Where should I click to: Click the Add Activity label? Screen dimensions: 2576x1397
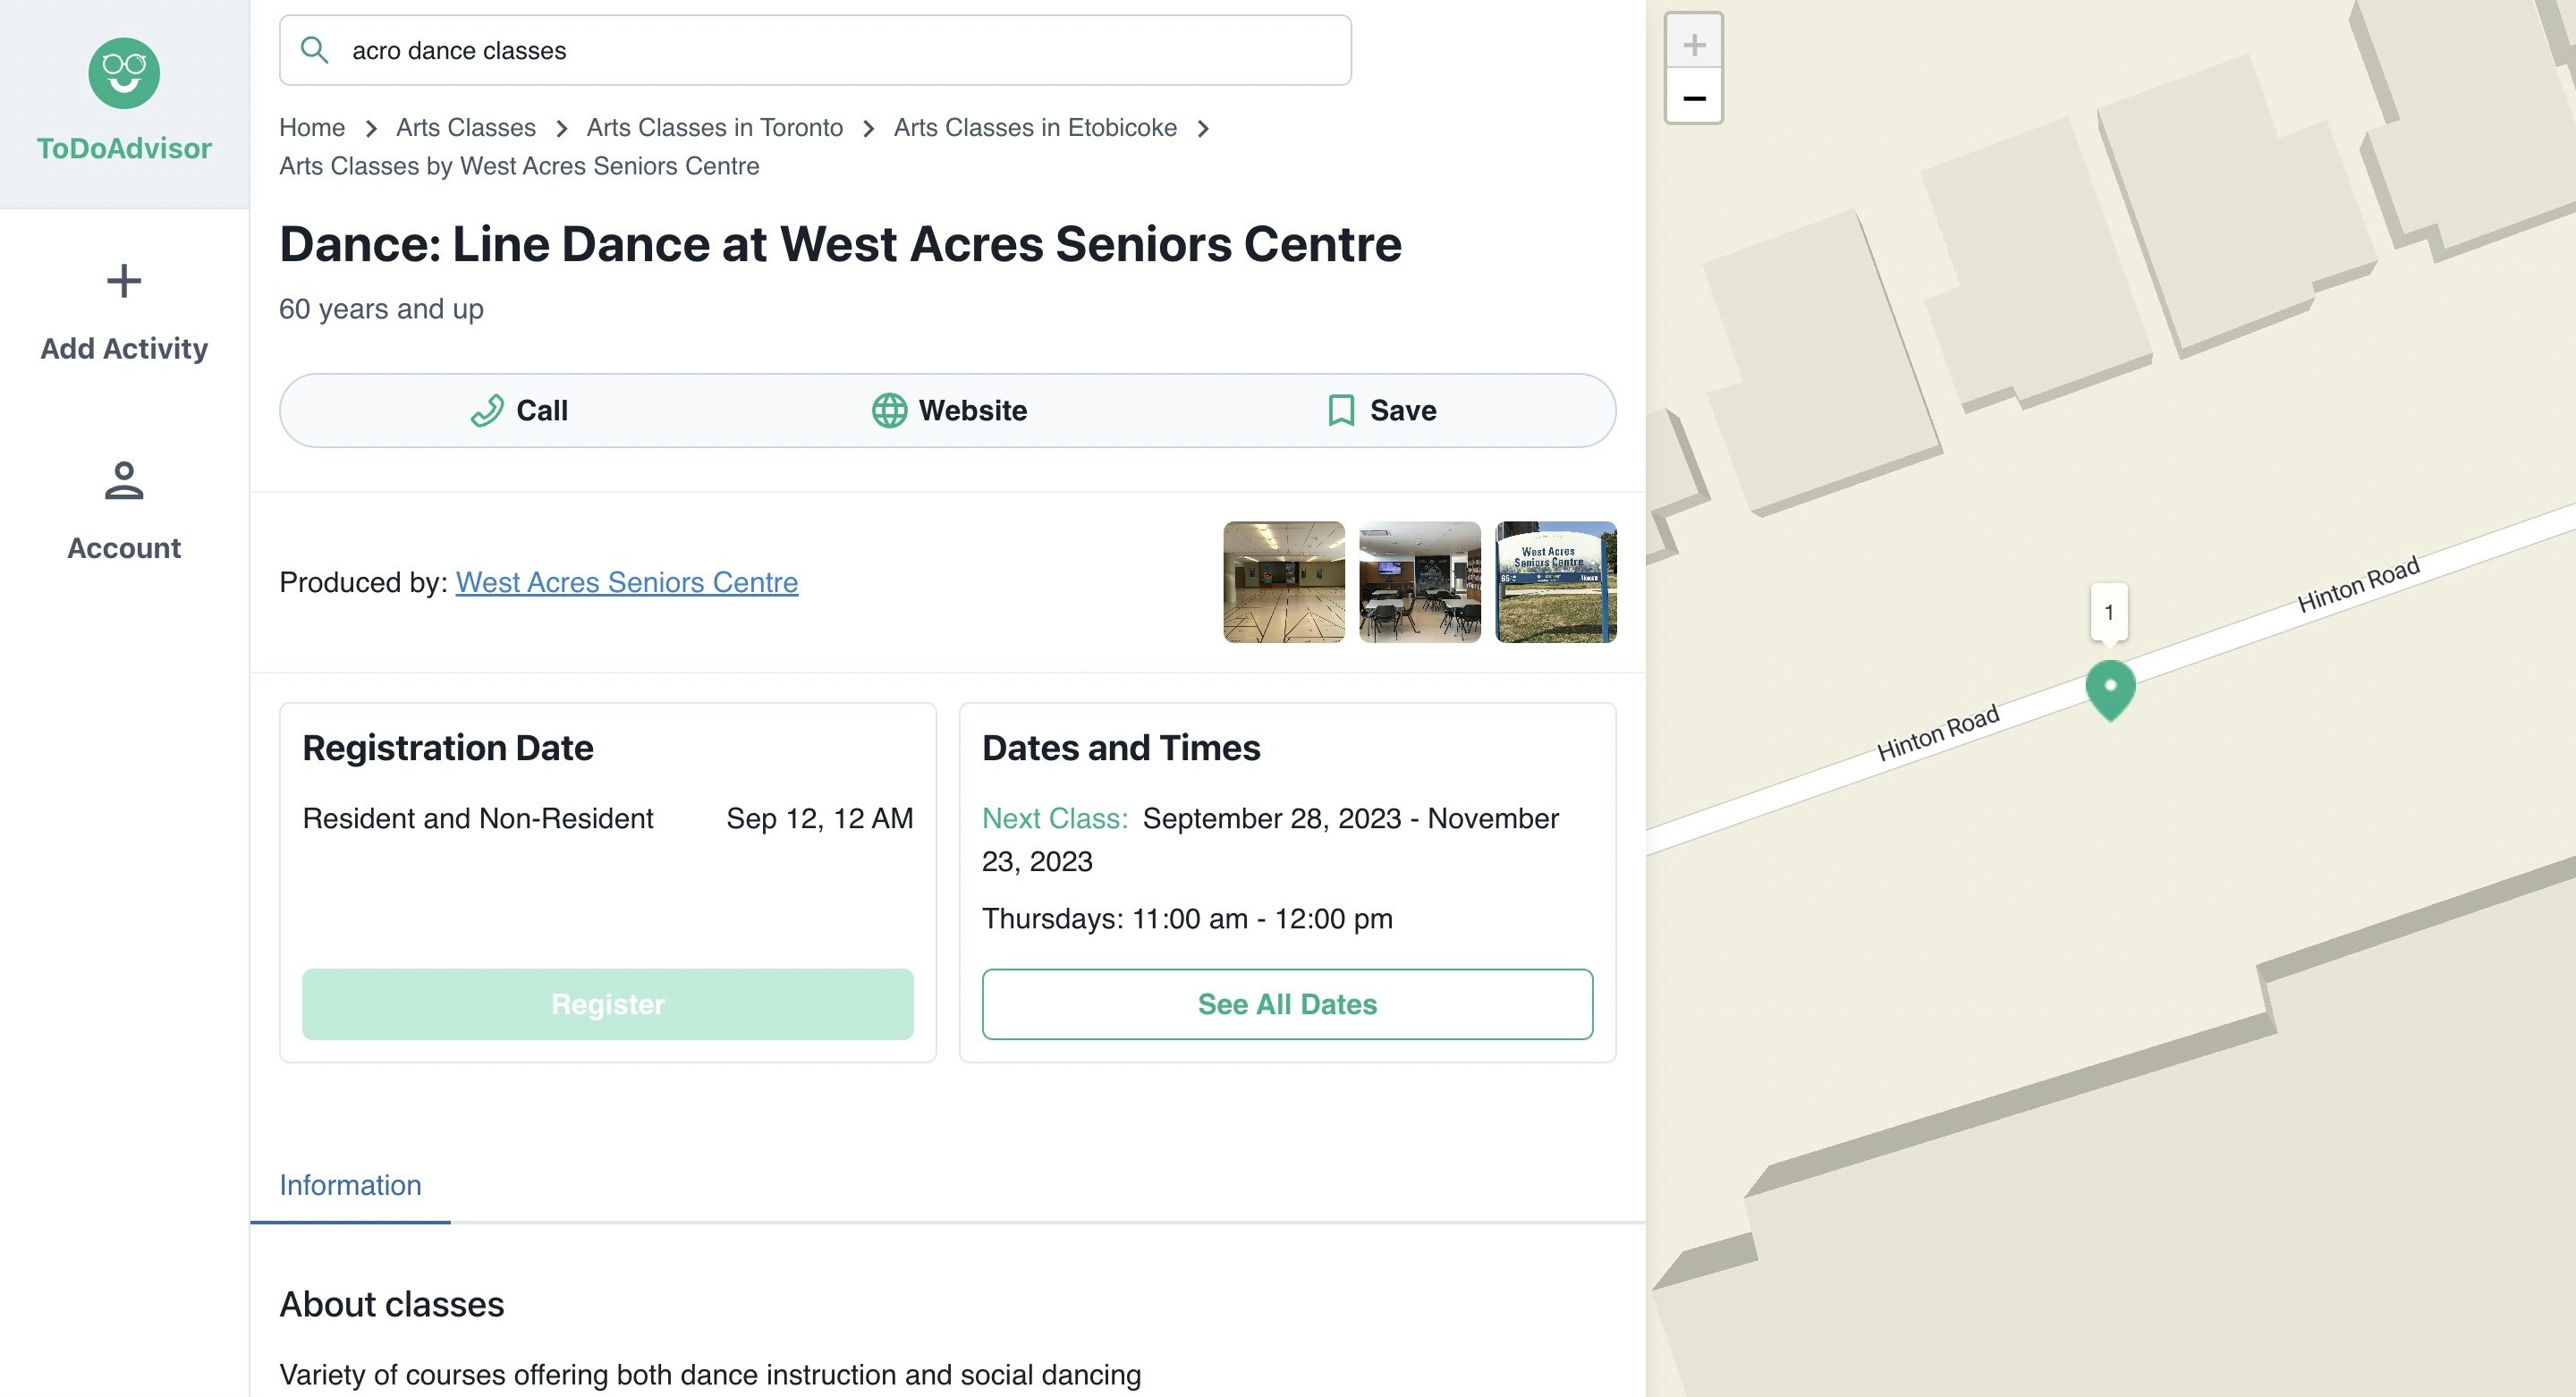click(x=124, y=349)
